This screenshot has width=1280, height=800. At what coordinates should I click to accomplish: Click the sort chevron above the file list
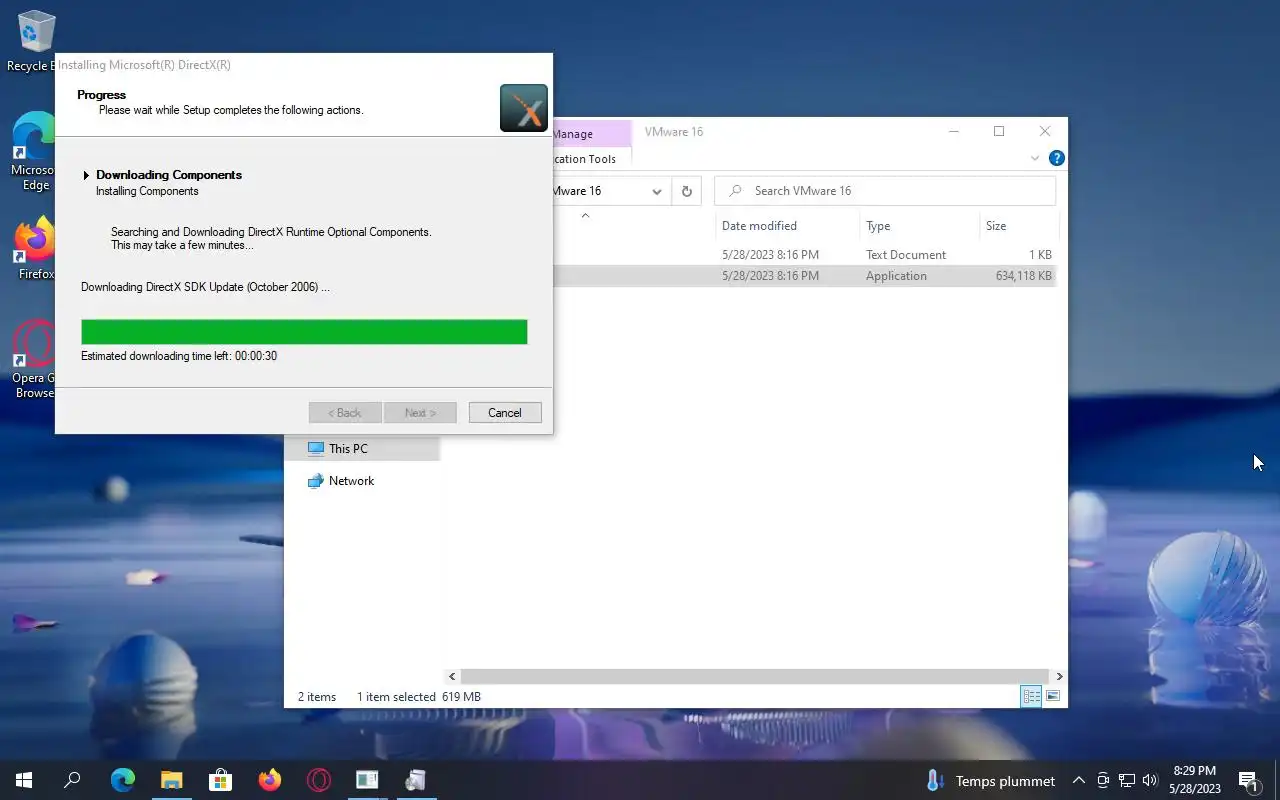pos(585,215)
